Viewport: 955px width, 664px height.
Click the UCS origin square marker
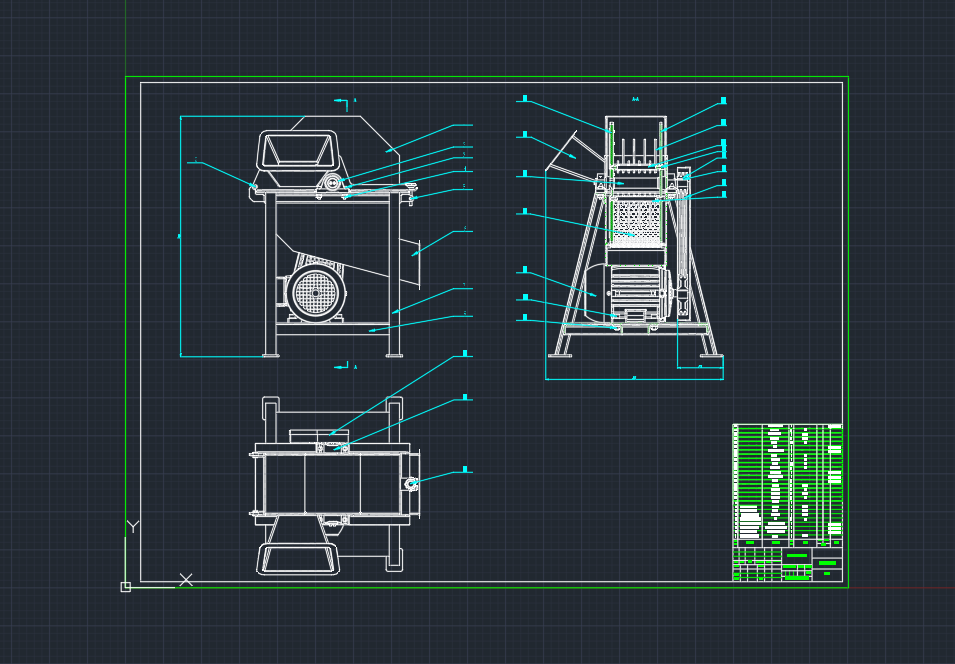coord(125,587)
